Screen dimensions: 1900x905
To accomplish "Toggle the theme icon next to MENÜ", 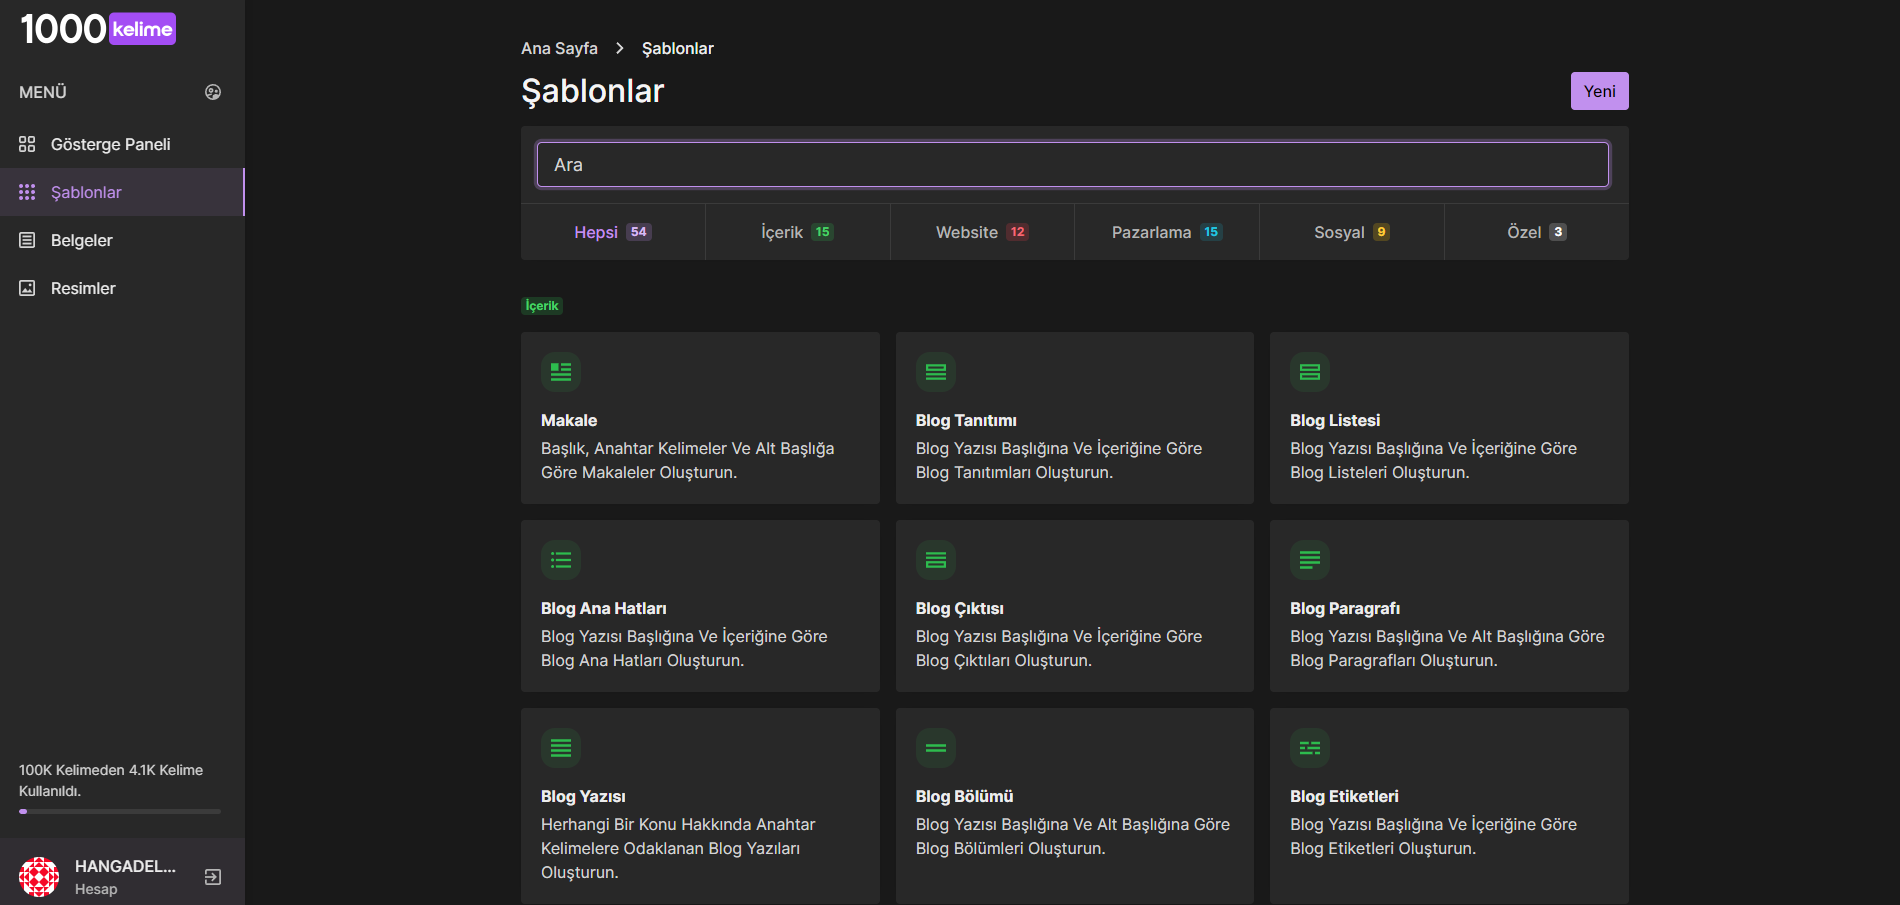I will pos(213,92).
